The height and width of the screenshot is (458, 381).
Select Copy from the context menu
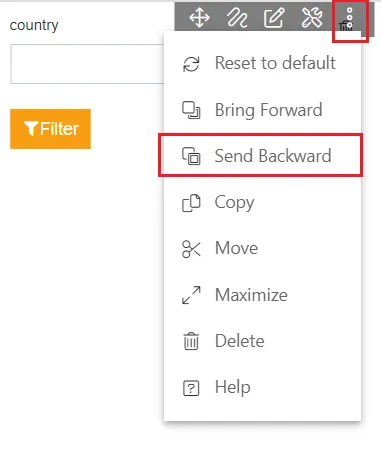click(262, 202)
